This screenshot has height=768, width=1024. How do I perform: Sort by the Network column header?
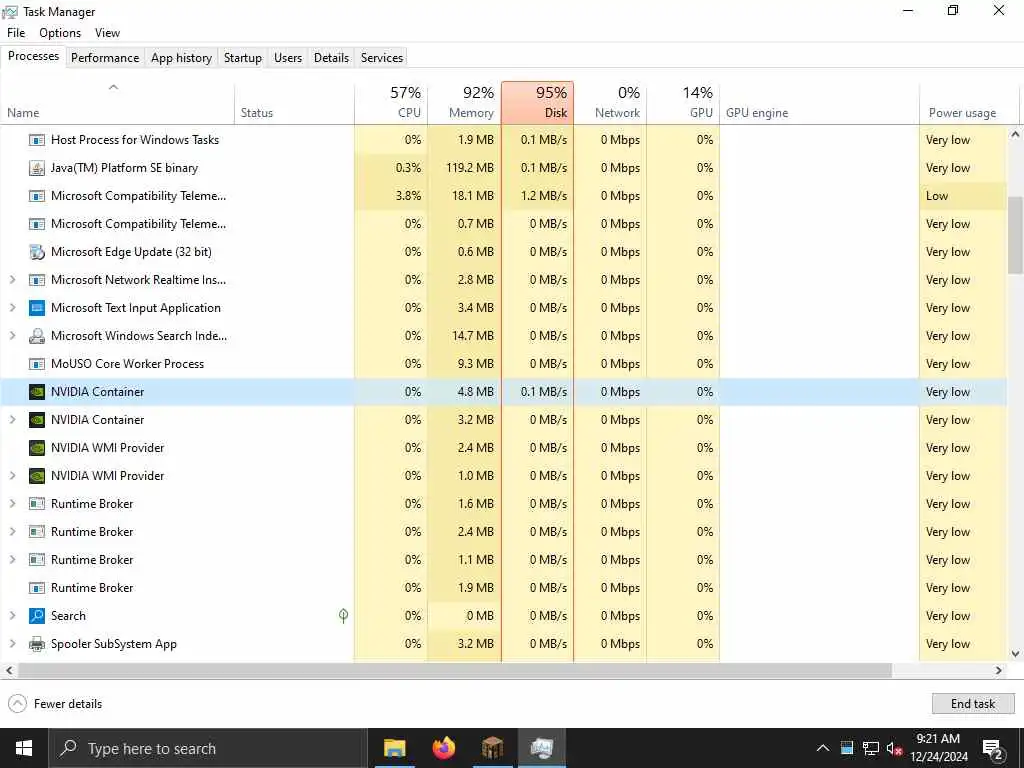coord(611,103)
